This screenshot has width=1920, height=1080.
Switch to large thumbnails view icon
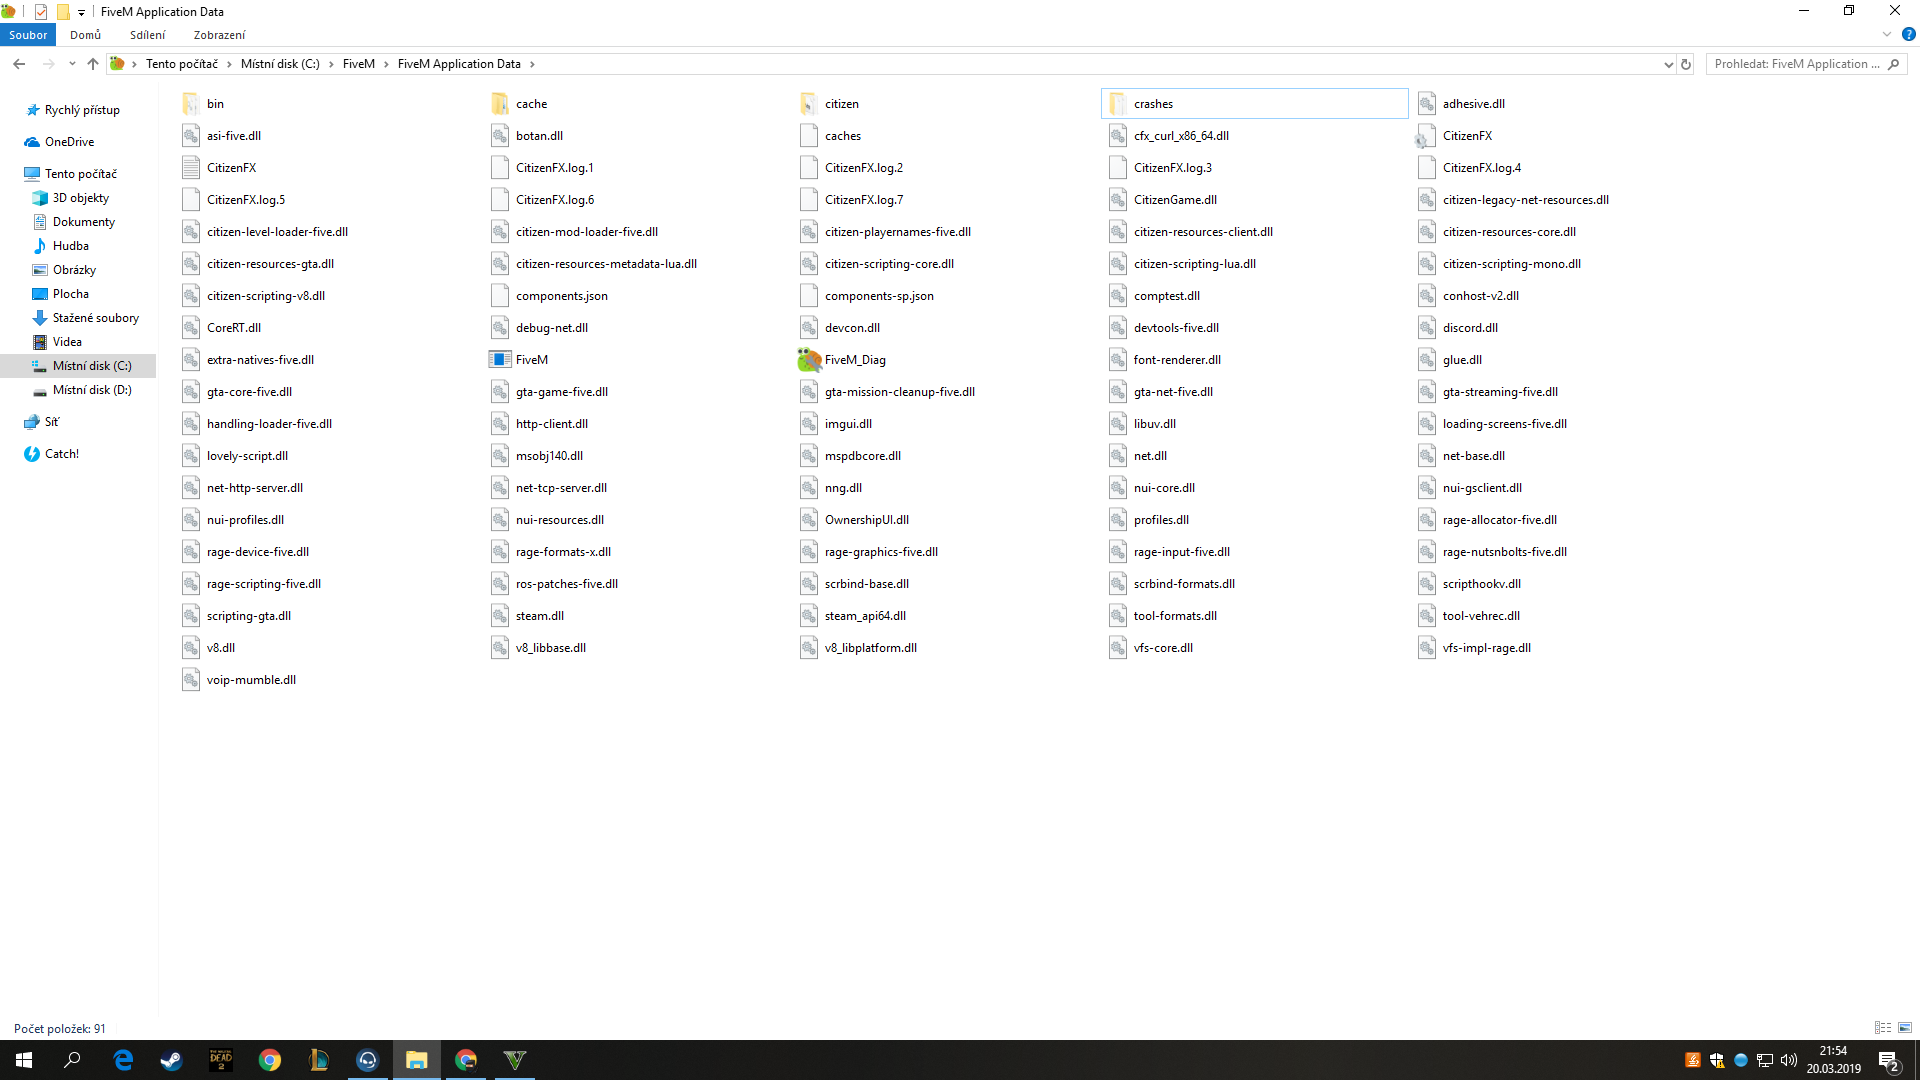1905,1028
